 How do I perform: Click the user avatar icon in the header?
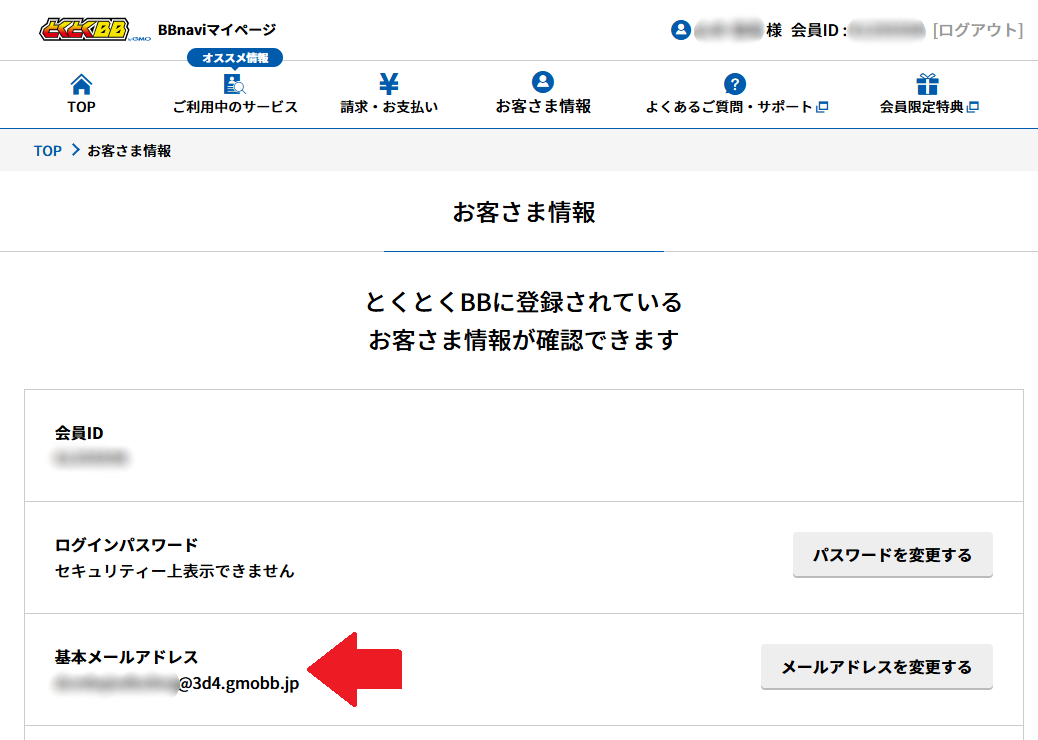pyautogui.click(x=681, y=30)
